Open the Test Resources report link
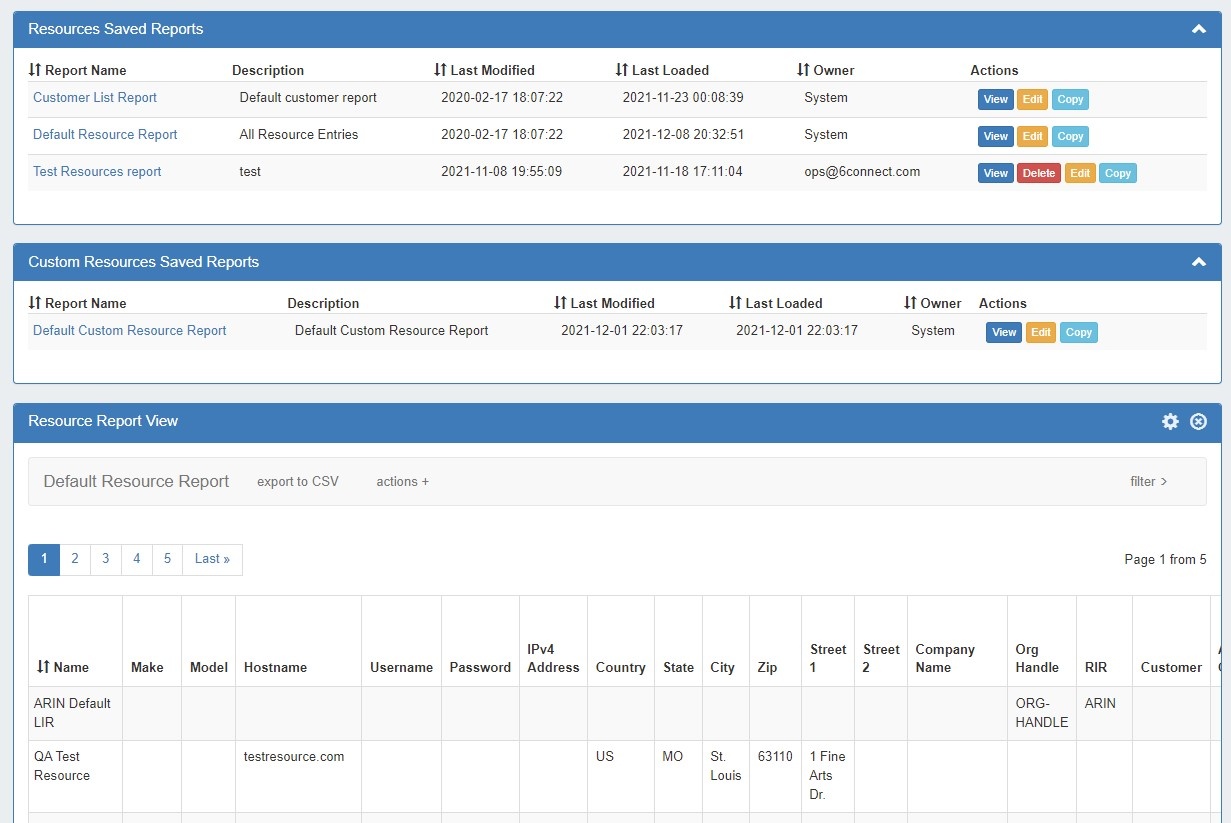Screen dimensions: 1231x823 point(97,172)
